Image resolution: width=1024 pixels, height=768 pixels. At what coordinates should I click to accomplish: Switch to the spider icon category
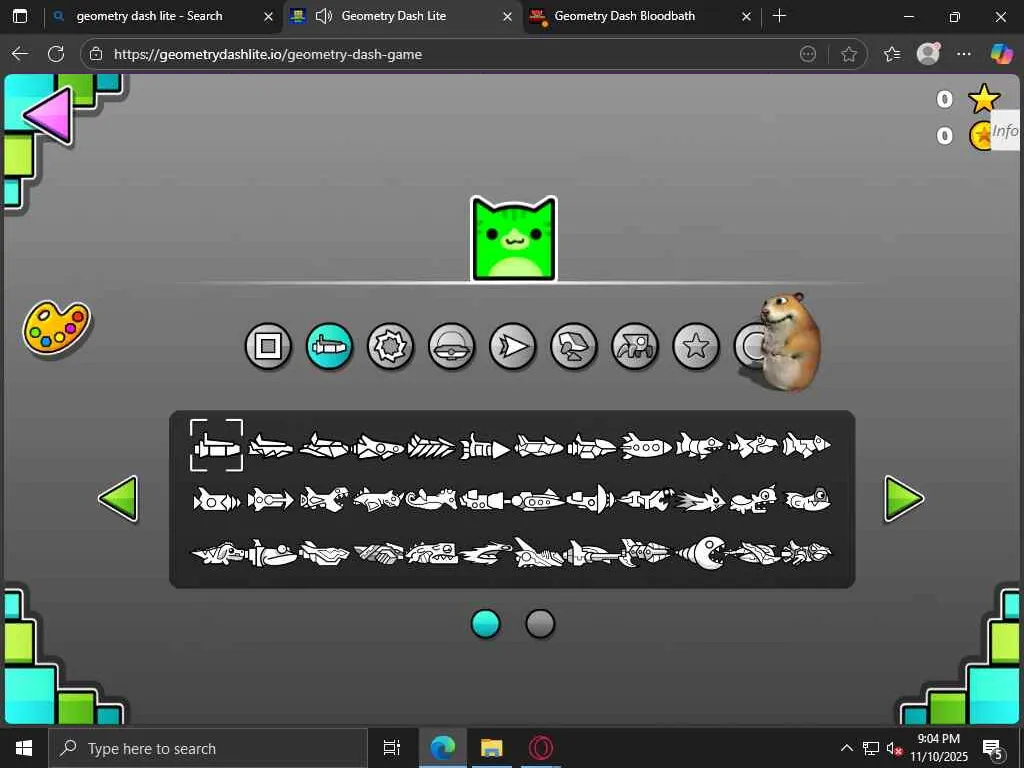635,346
